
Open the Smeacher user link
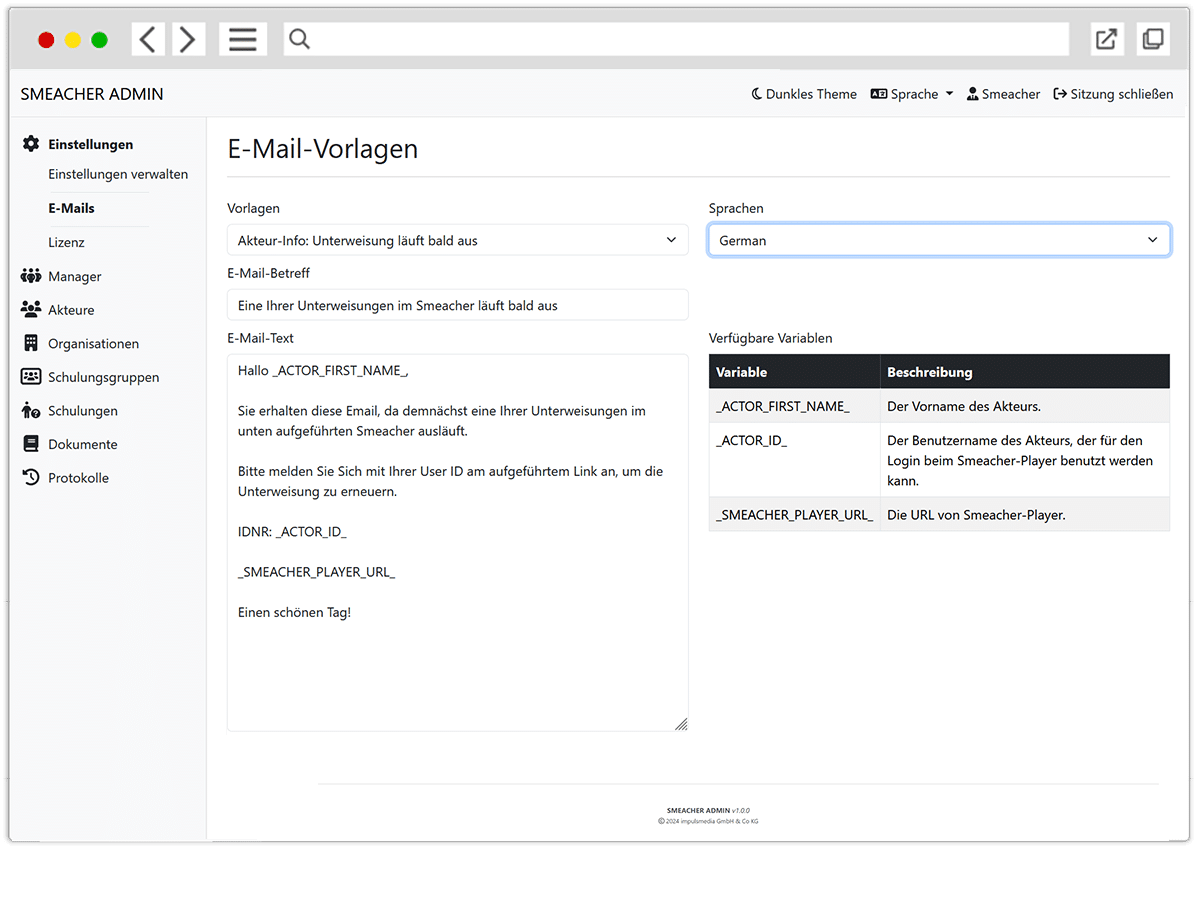pyautogui.click(x=1003, y=94)
